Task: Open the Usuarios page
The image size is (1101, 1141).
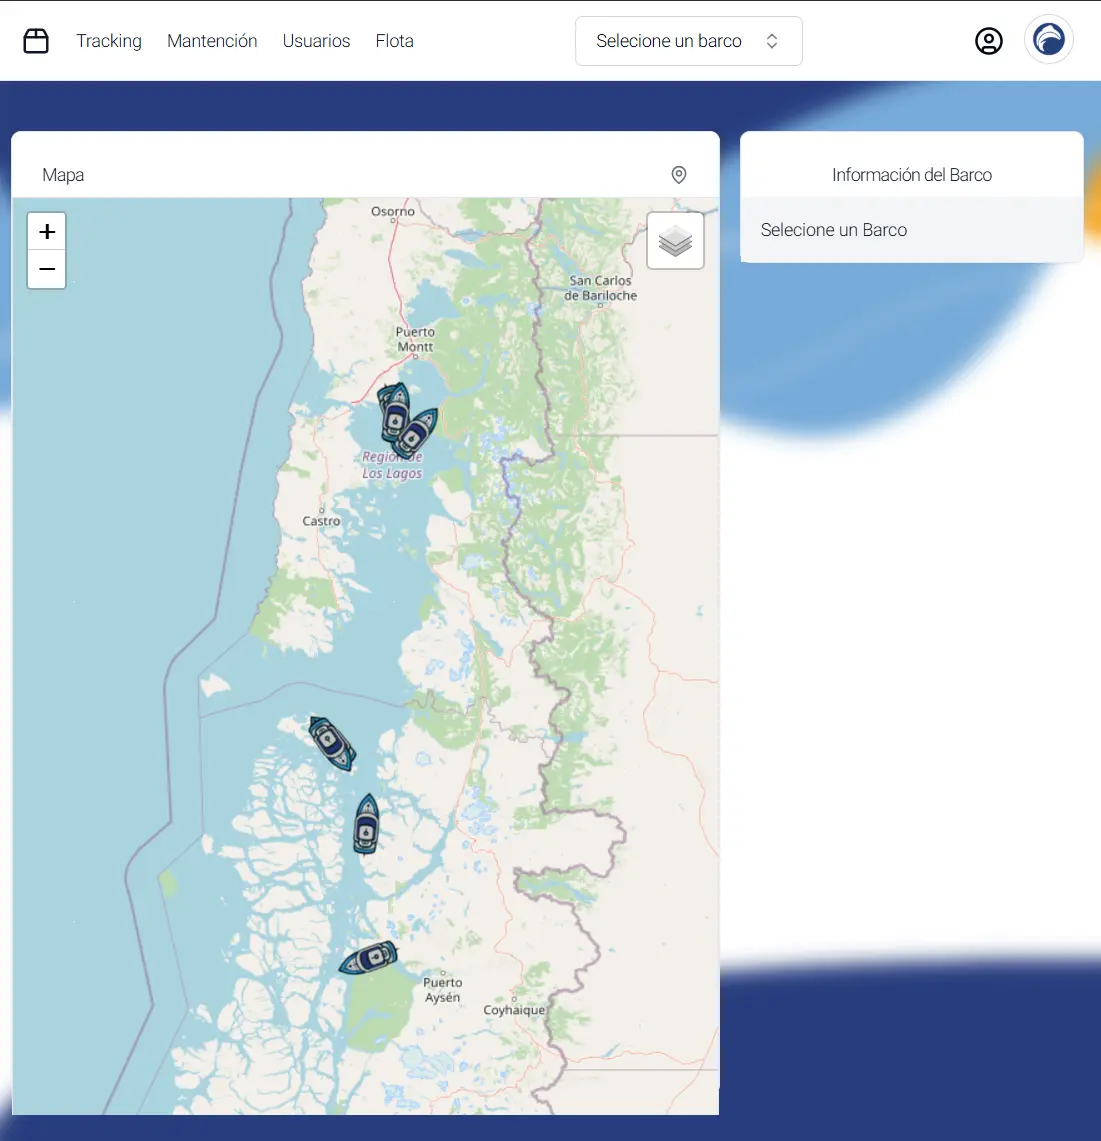Action: point(316,41)
